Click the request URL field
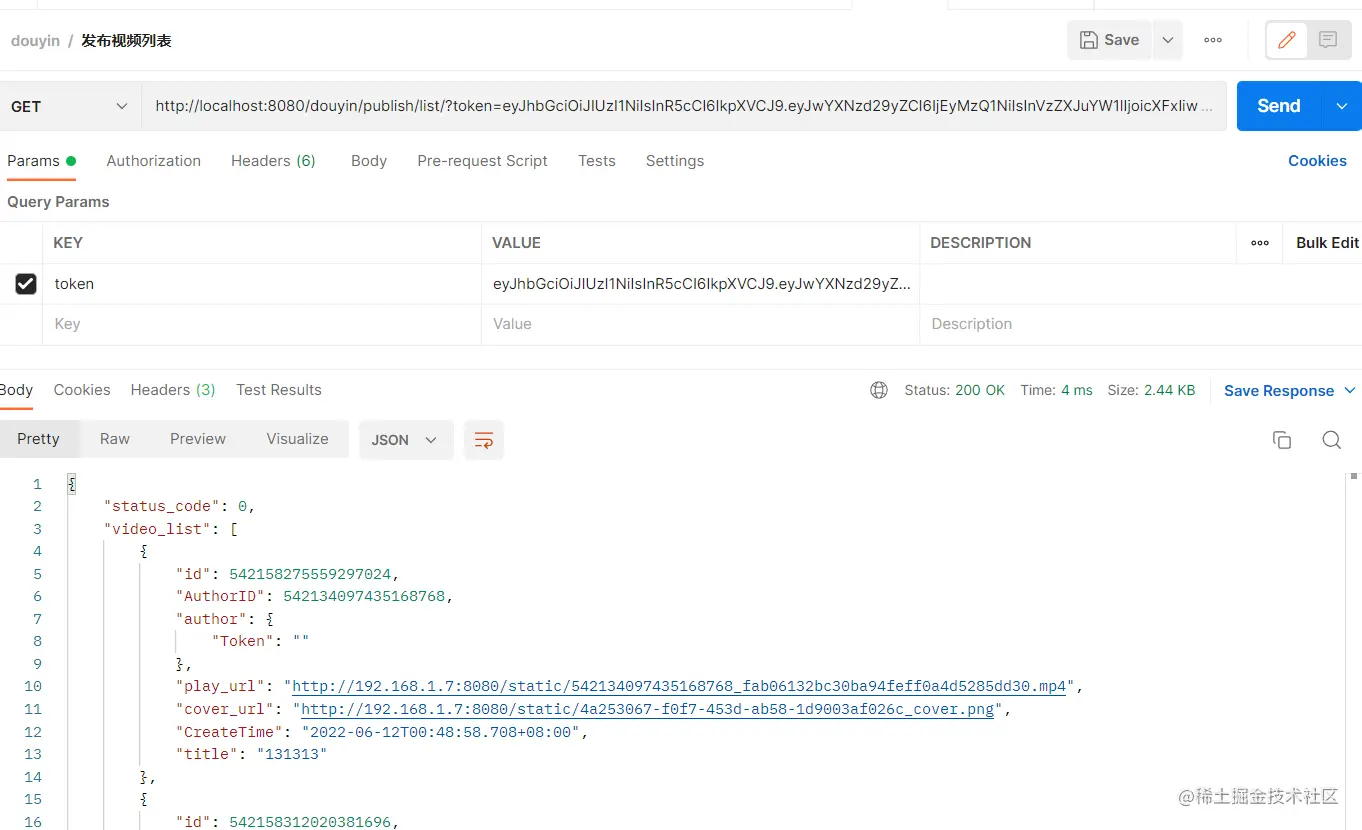This screenshot has height=830, width=1362. pos(684,106)
